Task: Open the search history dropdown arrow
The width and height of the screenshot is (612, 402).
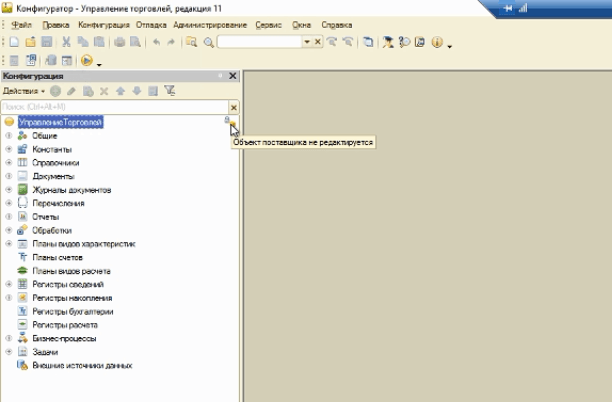Action: coord(307,42)
